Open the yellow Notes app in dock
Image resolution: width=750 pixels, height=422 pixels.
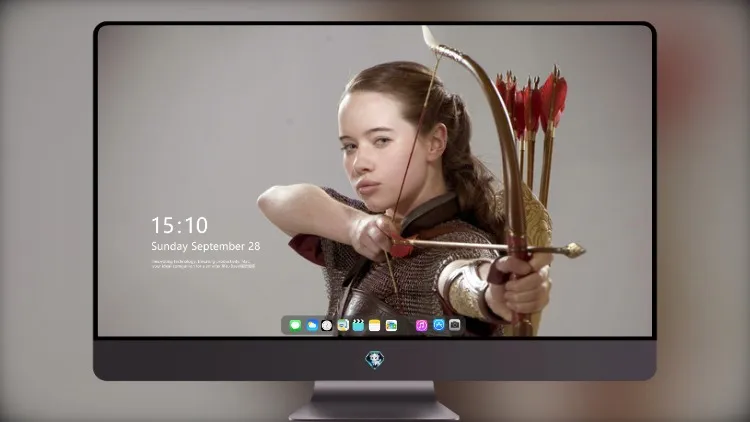pos(375,325)
